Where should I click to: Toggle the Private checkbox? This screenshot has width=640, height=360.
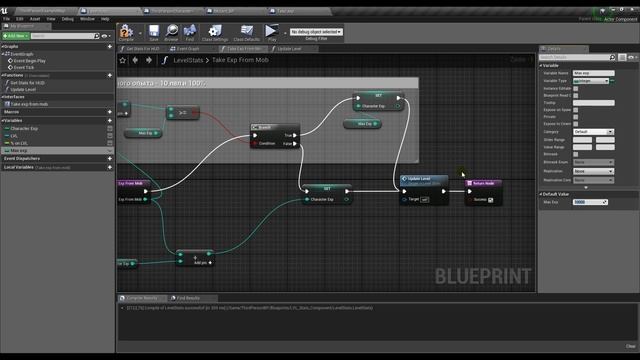pos(576,117)
